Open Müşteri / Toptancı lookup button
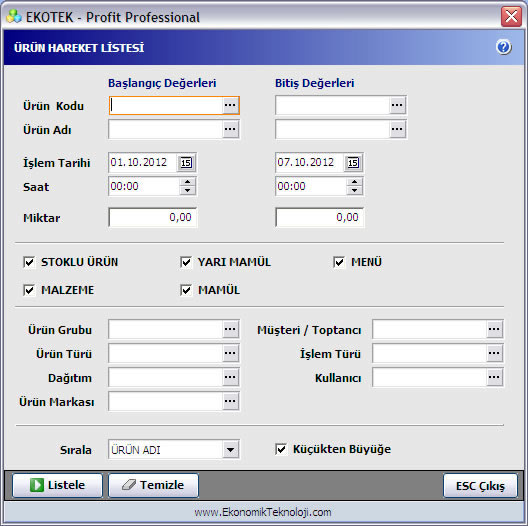 (494, 329)
